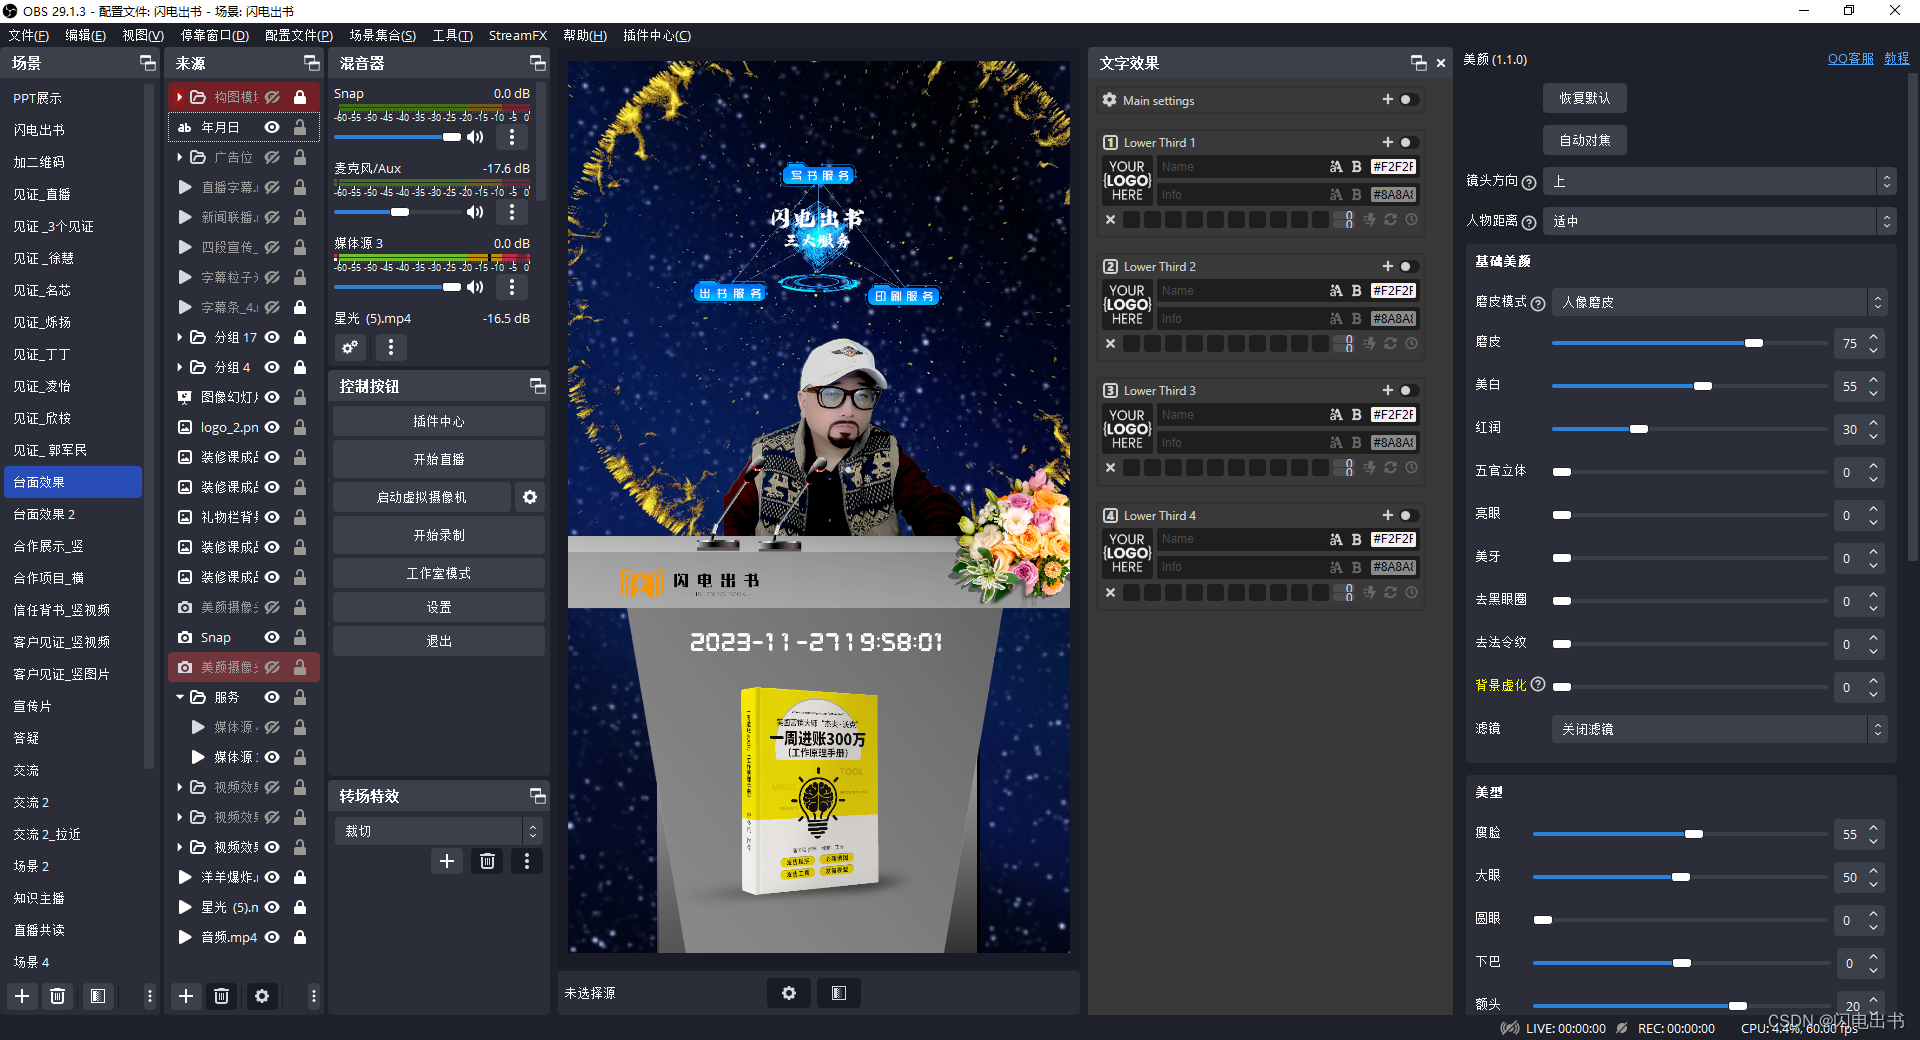
Task: Add entry with plus in Lower Third 1
Action: pos(1387,142)
